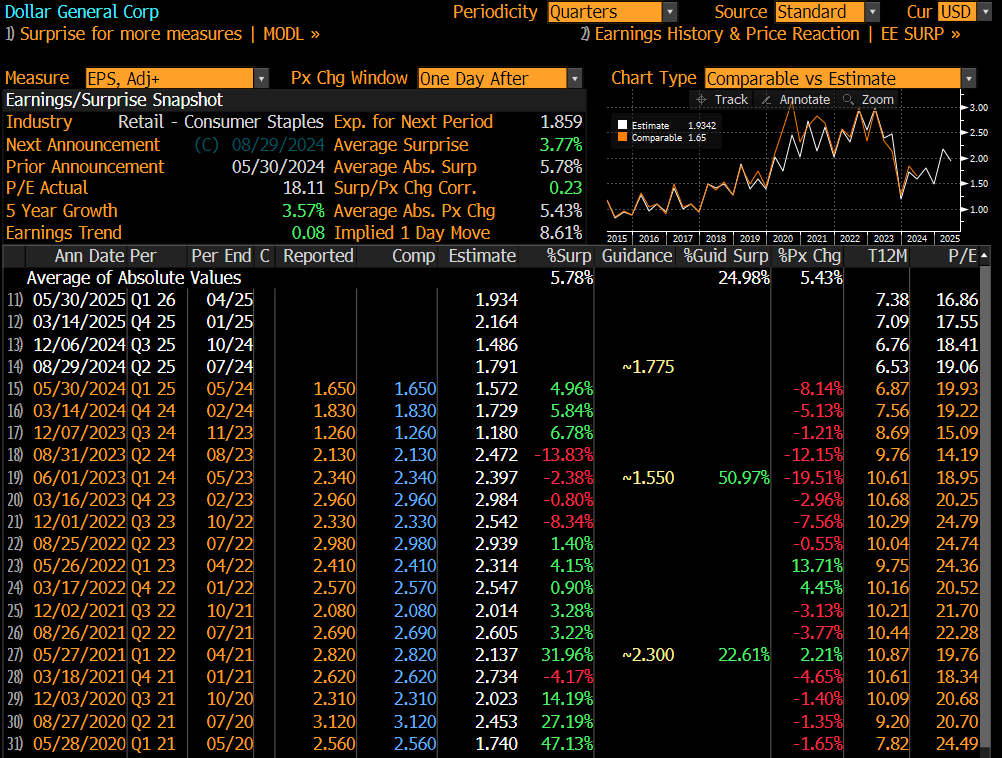This screenshot has width=1002, height=758.
Task: Click the Standard source field
Action: tap(820, 12)
